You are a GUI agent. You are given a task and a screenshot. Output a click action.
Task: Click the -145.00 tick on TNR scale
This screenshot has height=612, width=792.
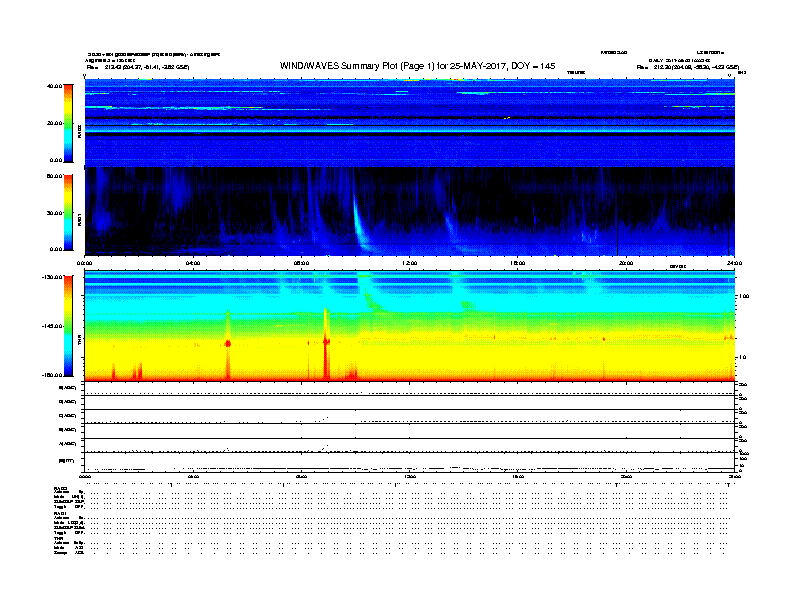point(51,326)
